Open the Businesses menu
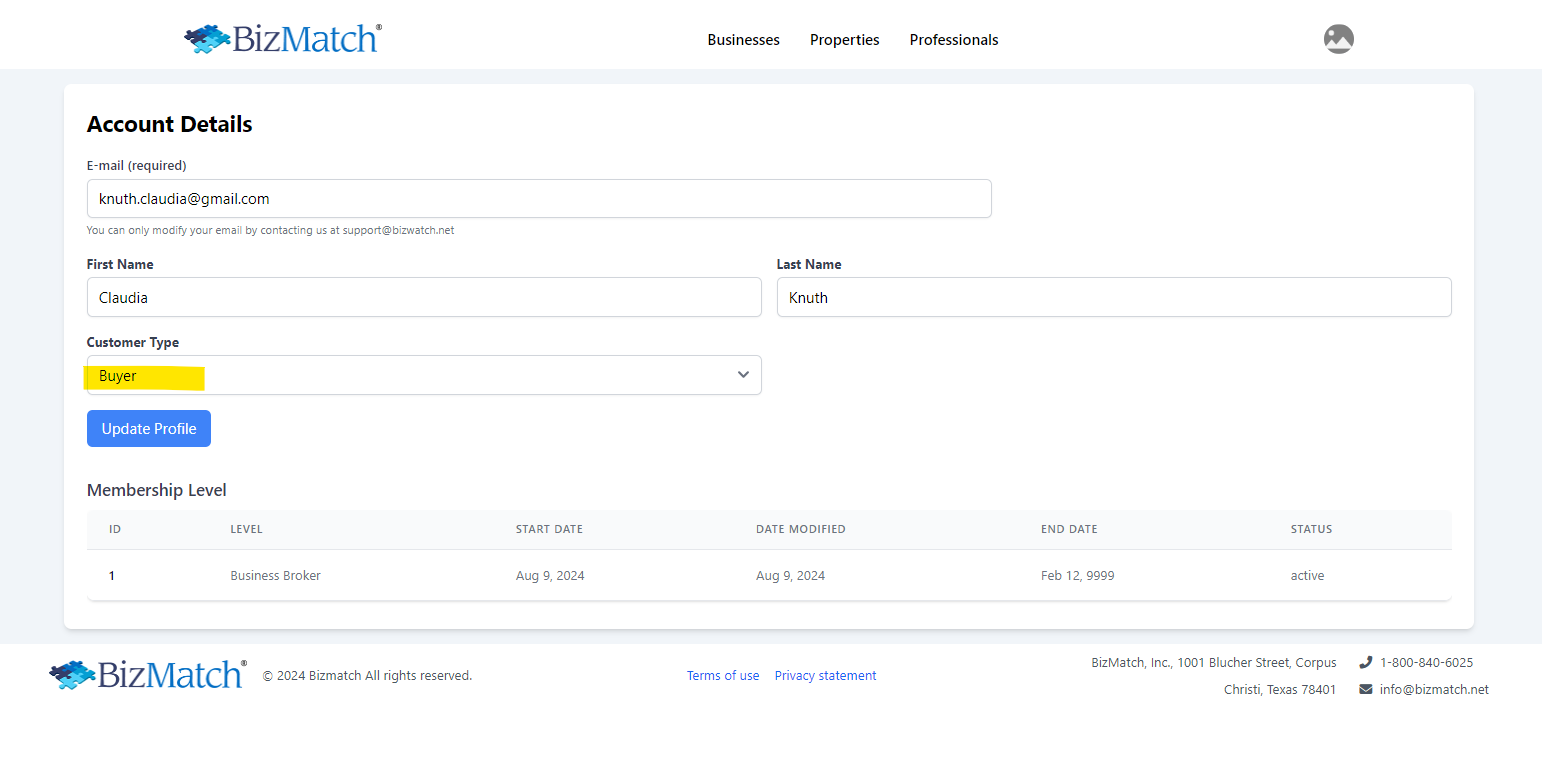The image size is (1542, 758). tap(743, 40)
